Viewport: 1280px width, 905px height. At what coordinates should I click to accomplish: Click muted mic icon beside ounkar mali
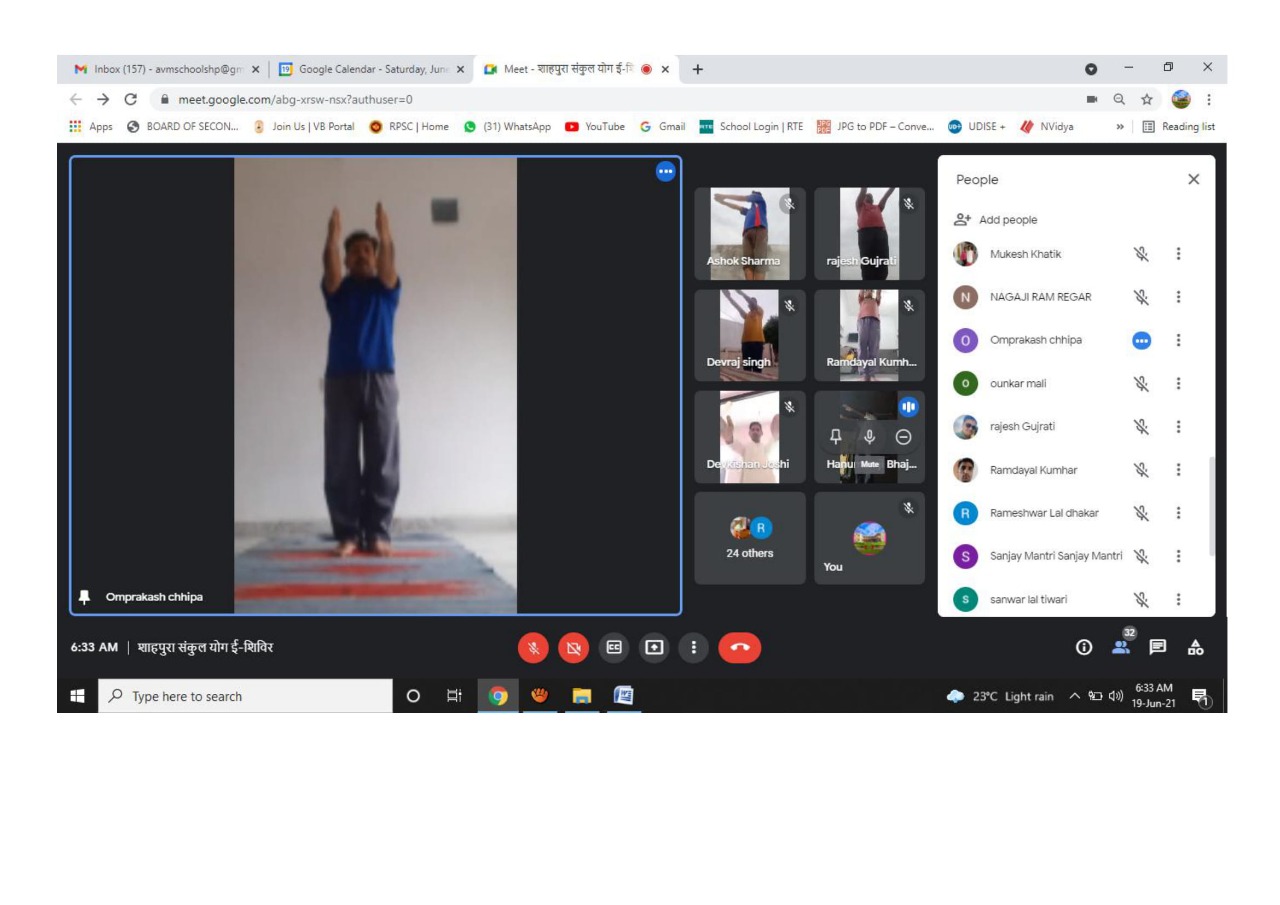[1141, 383]
